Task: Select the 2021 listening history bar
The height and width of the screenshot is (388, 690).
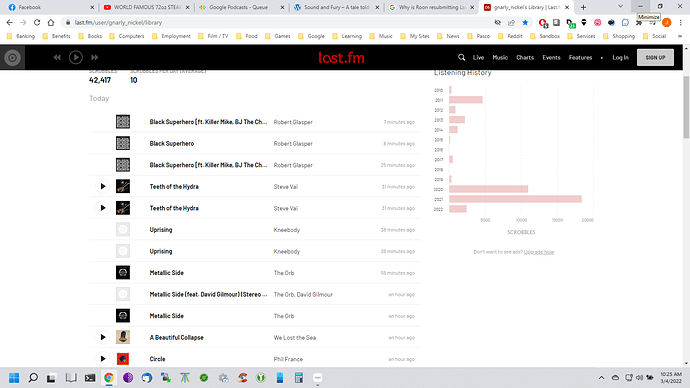Action: click(515, 199)
